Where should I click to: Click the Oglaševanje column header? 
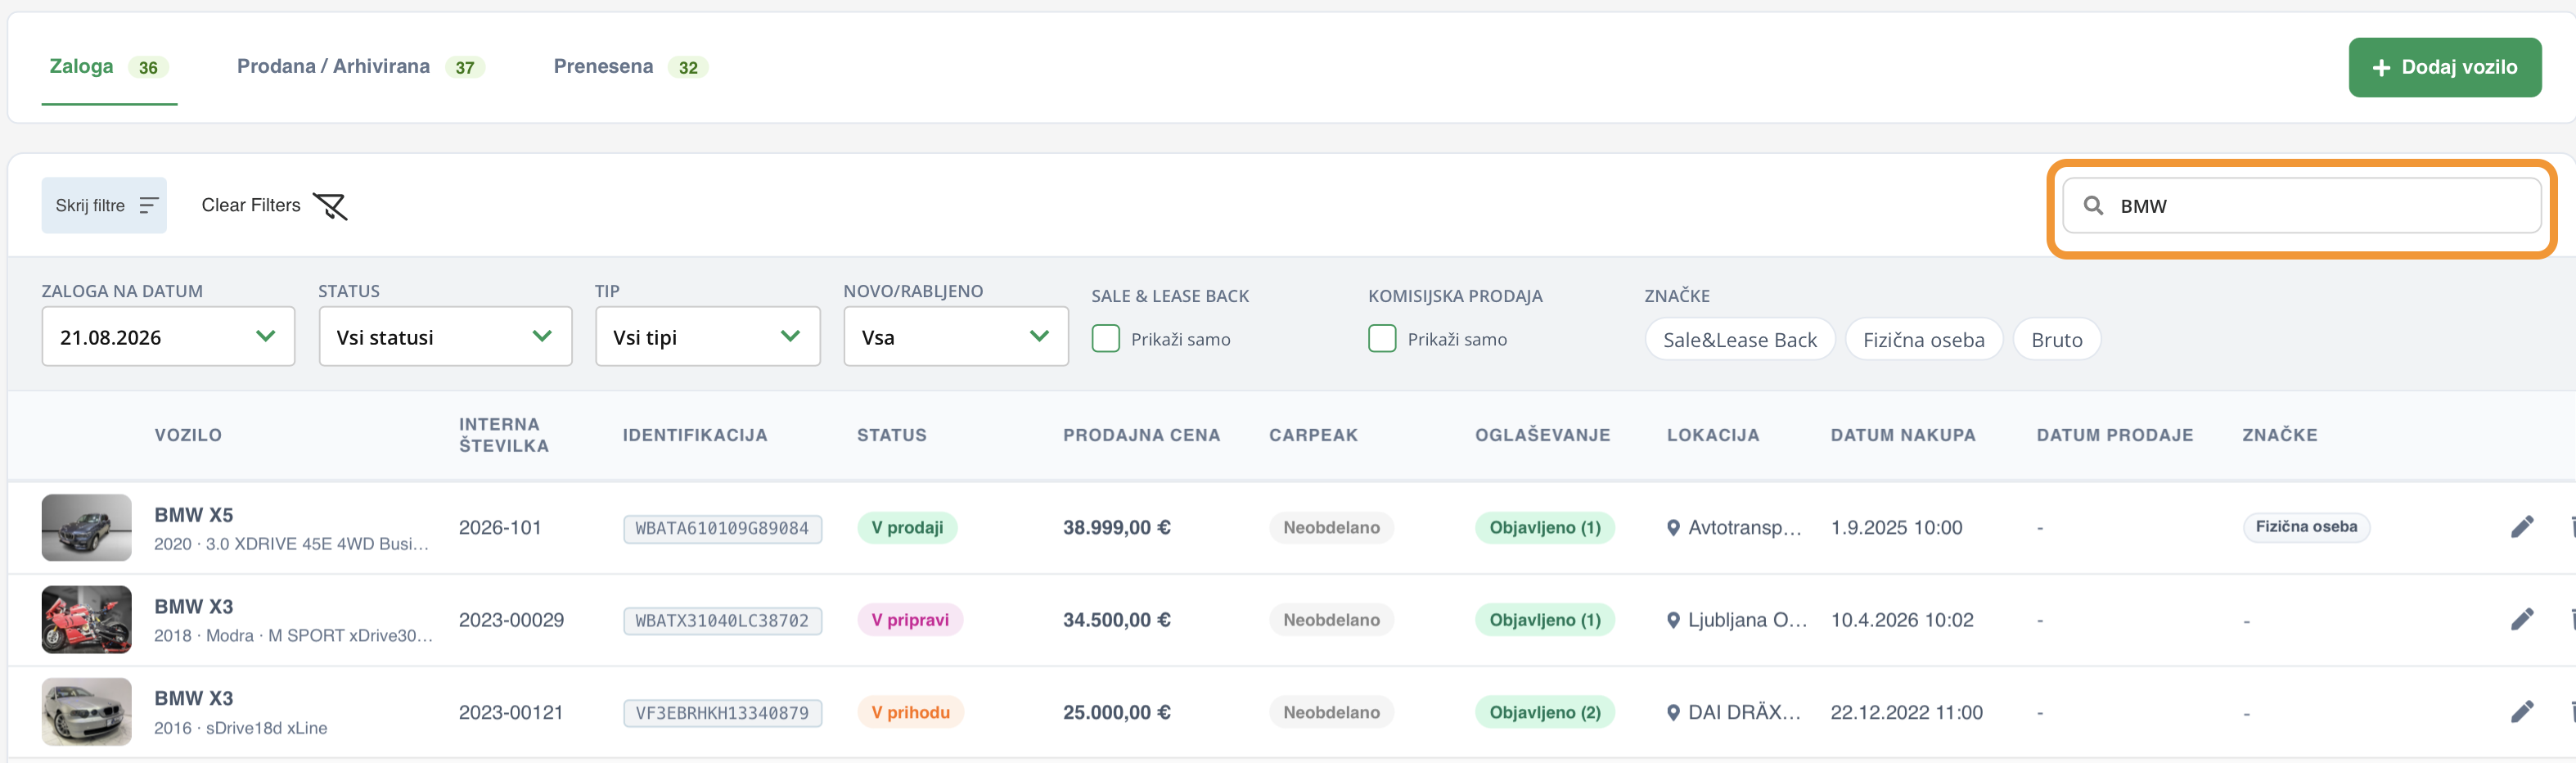pyautogui.click(x=1542, y=435)
